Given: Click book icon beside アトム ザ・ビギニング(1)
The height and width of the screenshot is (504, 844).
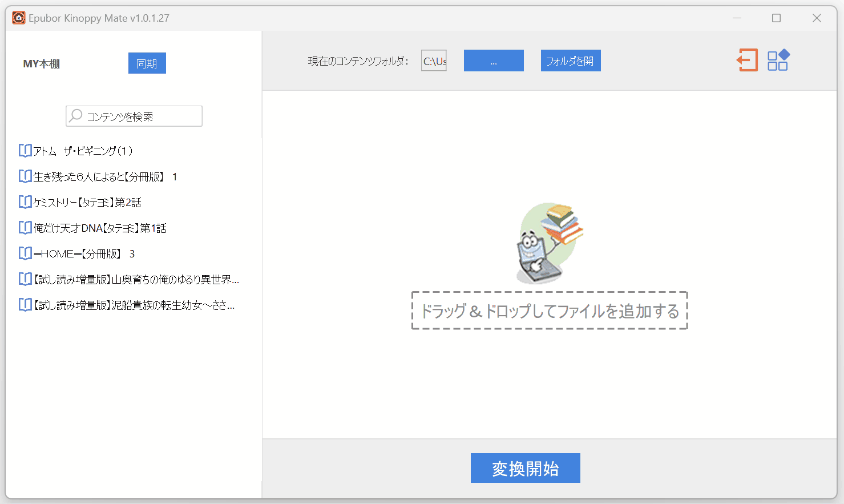Looking at the screenshot, I should click(25, 151).
